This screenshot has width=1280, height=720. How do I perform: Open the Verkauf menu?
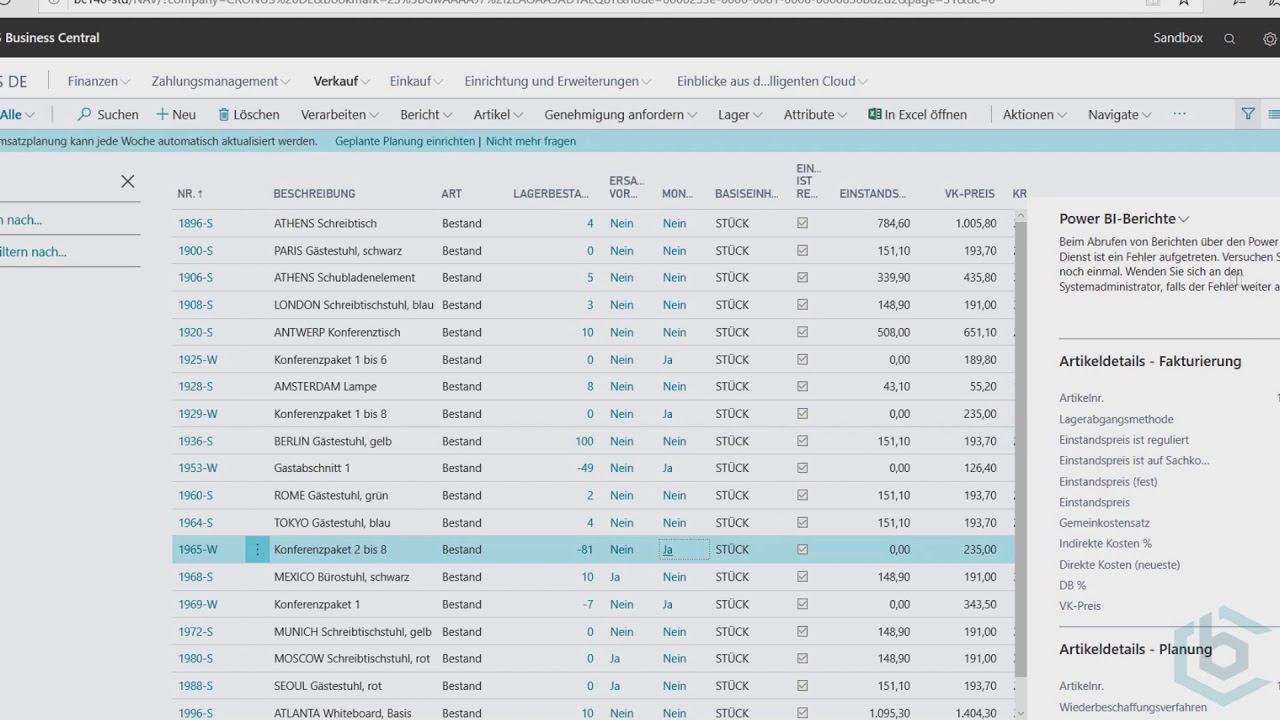pos(342,81)
